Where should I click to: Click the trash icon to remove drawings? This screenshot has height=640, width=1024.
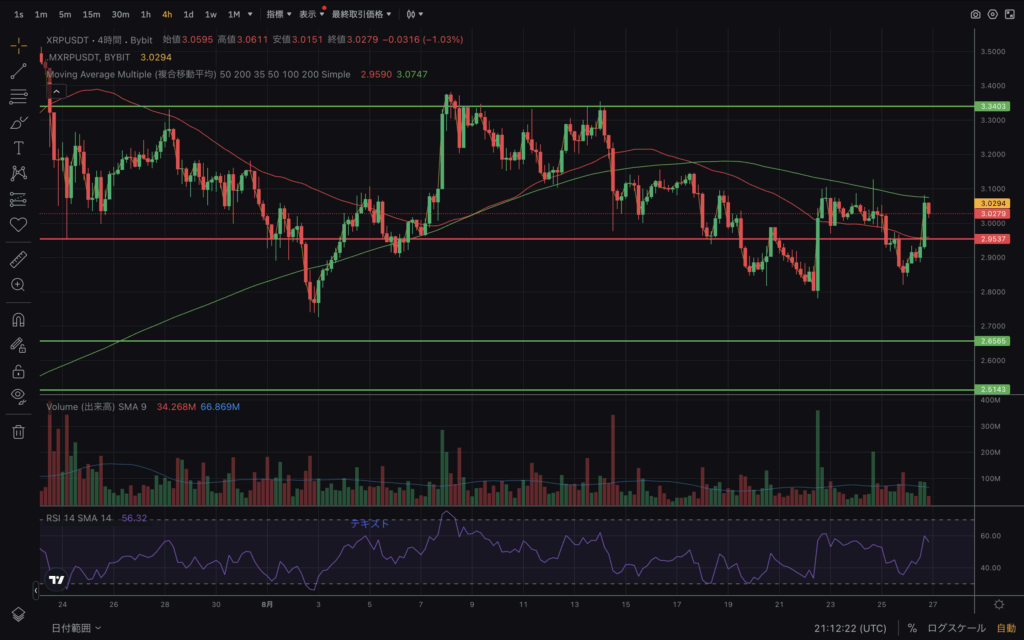point(18,432)
